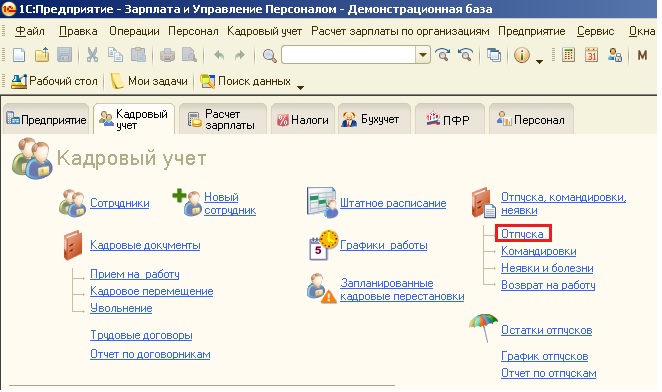Click the Графики работы clock icon
This screenshot has width=662, height=392.
(324, 245)
